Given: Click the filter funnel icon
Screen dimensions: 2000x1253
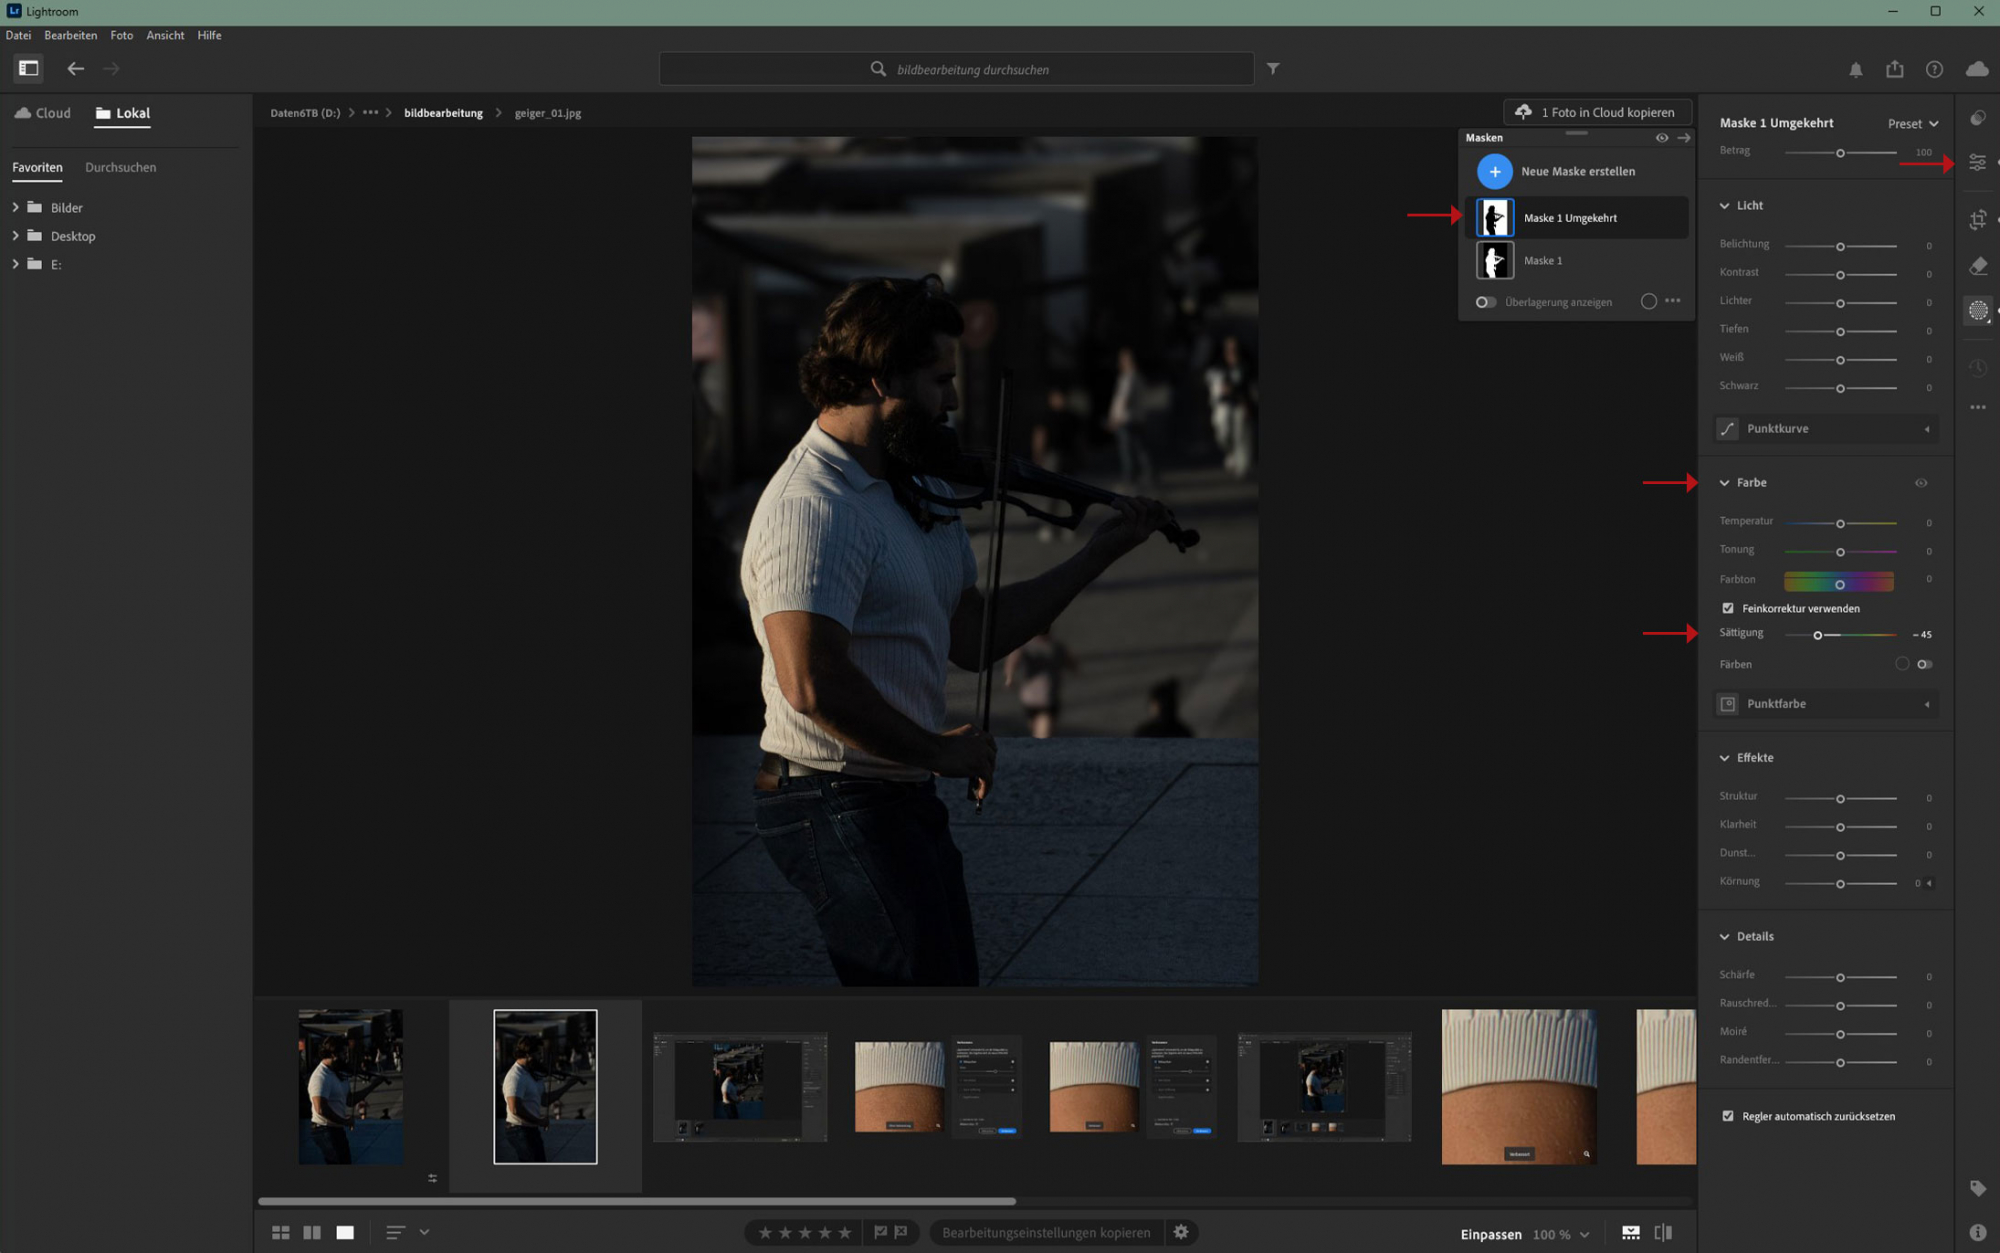Looking at the screenshot, I should tap(1272, 69).
